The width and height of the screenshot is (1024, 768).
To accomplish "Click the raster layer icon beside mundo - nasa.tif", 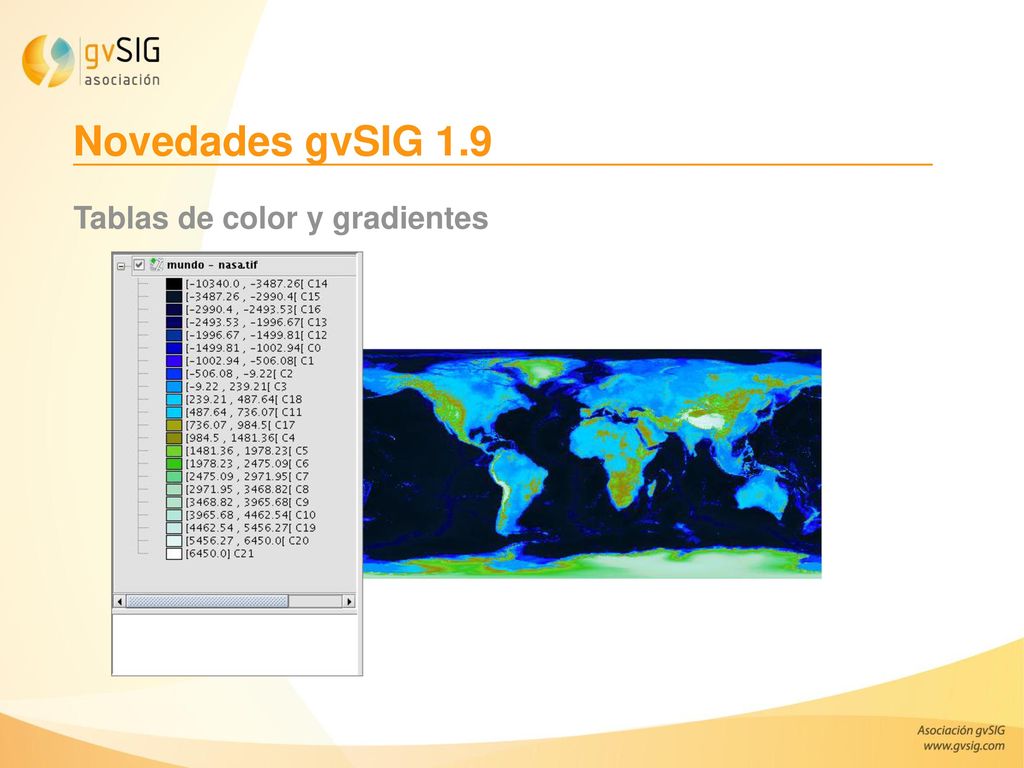I will point(156,264).
